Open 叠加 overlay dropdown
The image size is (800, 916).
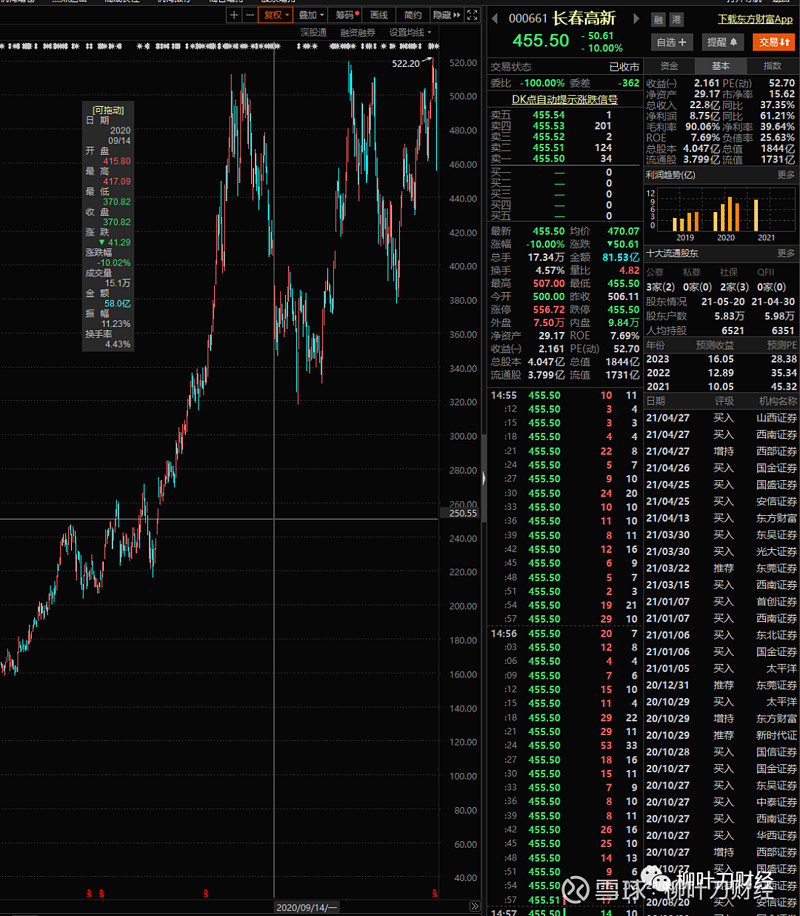pos(310,15)
